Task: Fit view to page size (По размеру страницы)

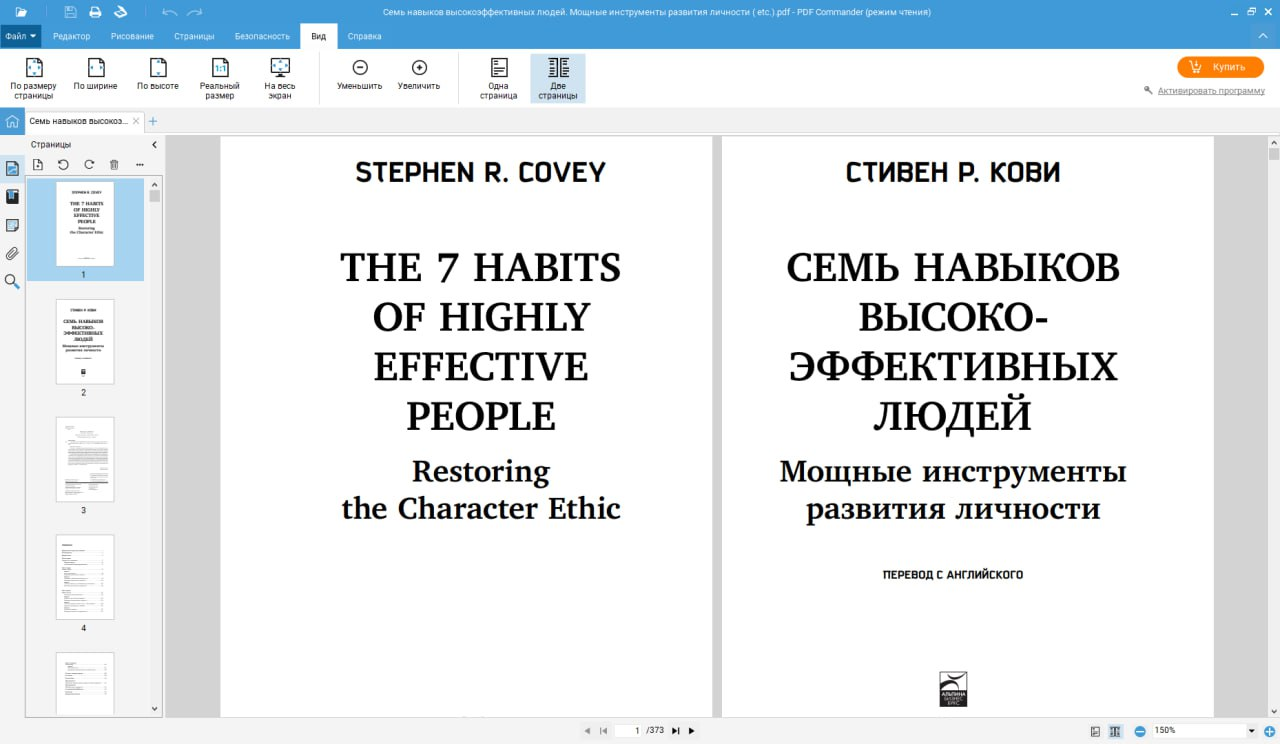Action: [x=34, y=78]
